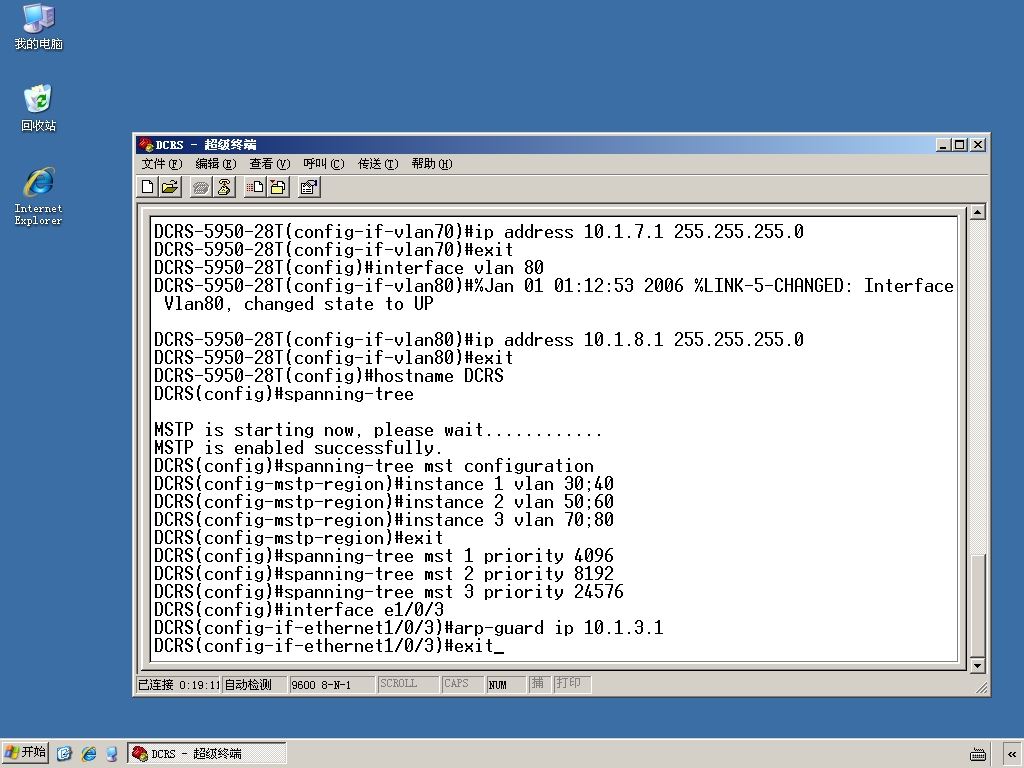Click the 捕 capture status indicator
The width and height of the screenshot is (1024, 768).
pyautogui.click(x=539, y=684)
